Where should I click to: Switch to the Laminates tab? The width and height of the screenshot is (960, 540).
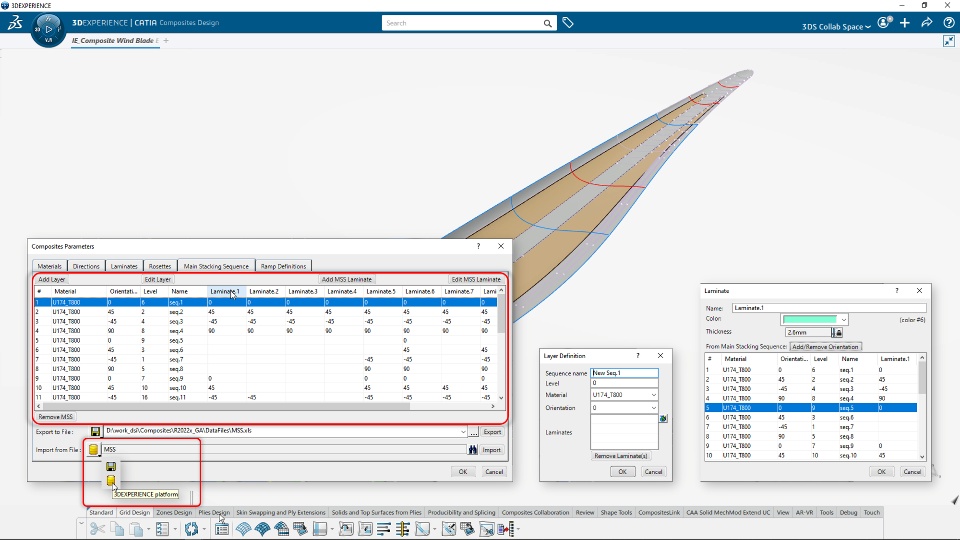124,266
